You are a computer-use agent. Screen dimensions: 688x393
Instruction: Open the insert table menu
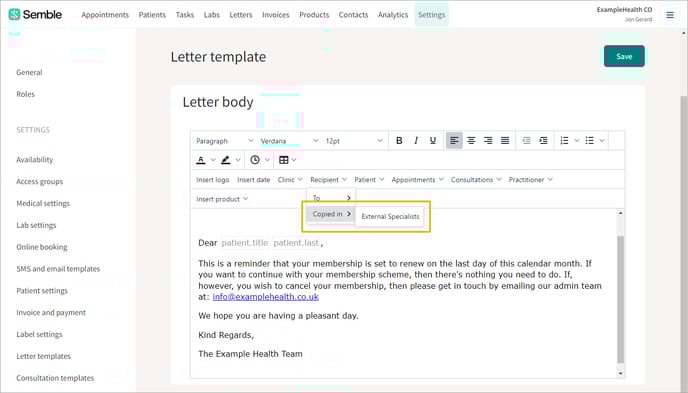tap(287, 160)
